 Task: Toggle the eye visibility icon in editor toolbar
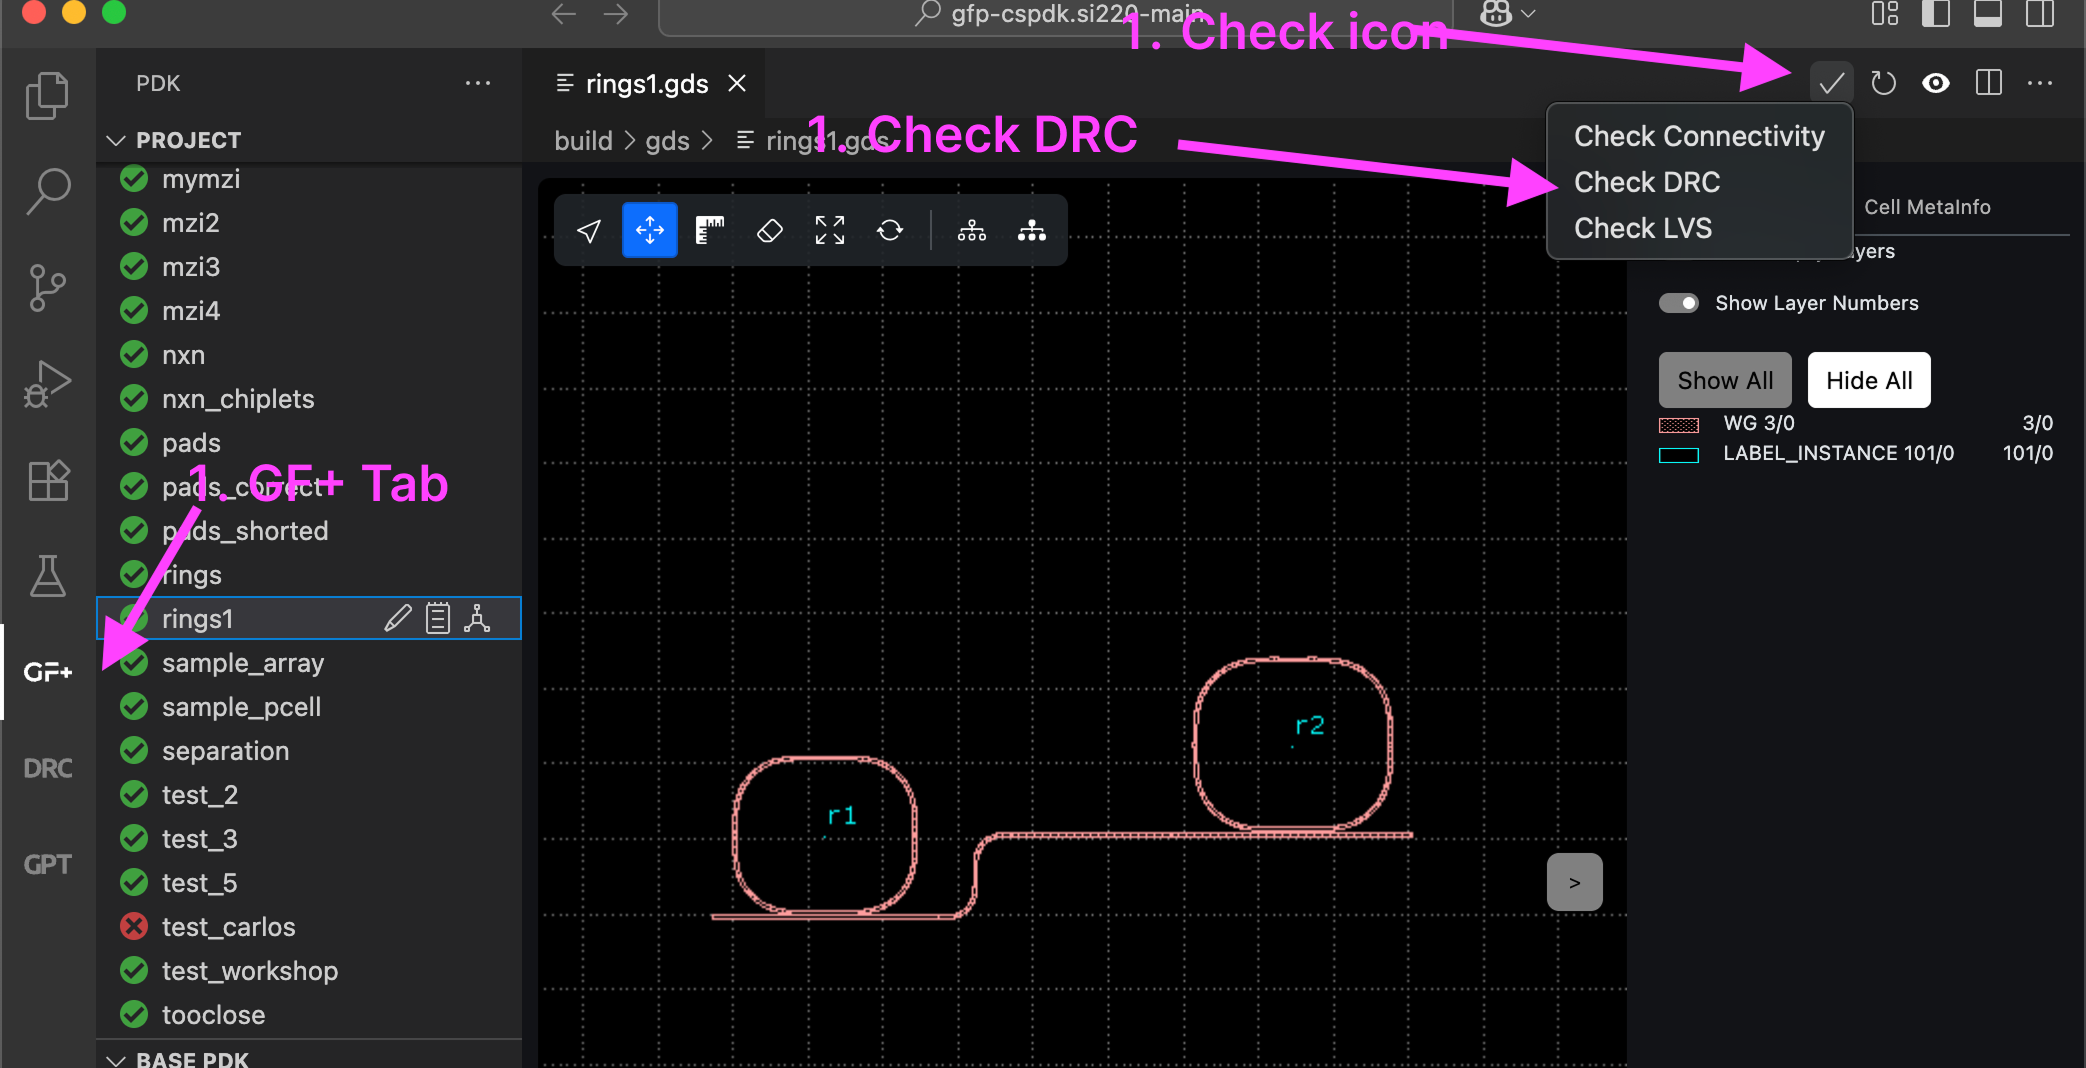[x=1935, y=83]
